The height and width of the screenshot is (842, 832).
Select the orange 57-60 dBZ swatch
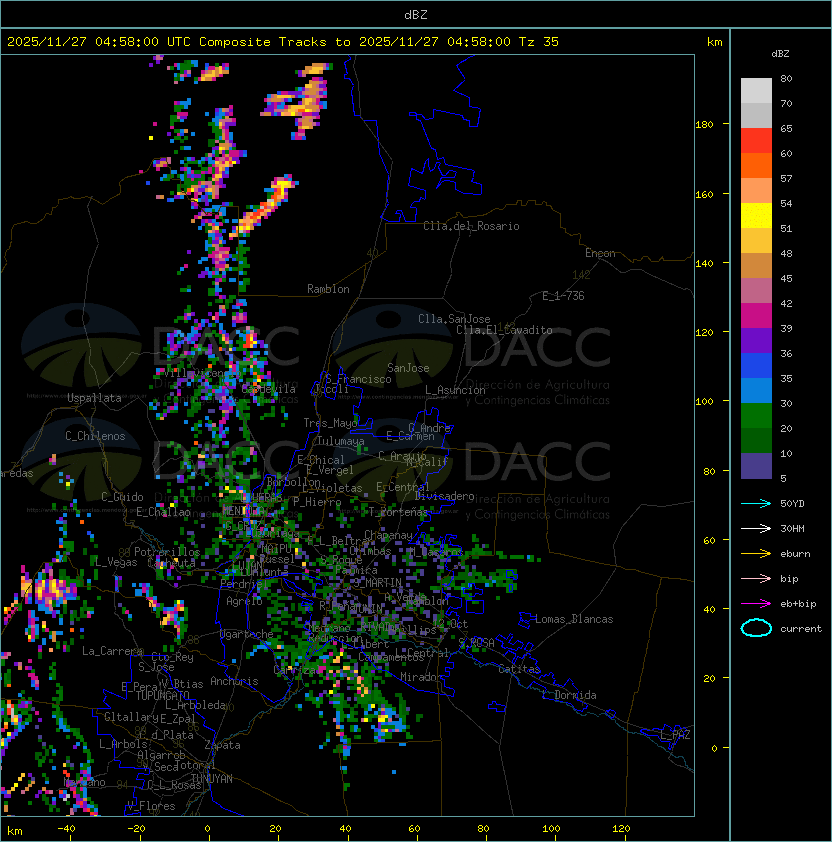click(x=756, y=165)
